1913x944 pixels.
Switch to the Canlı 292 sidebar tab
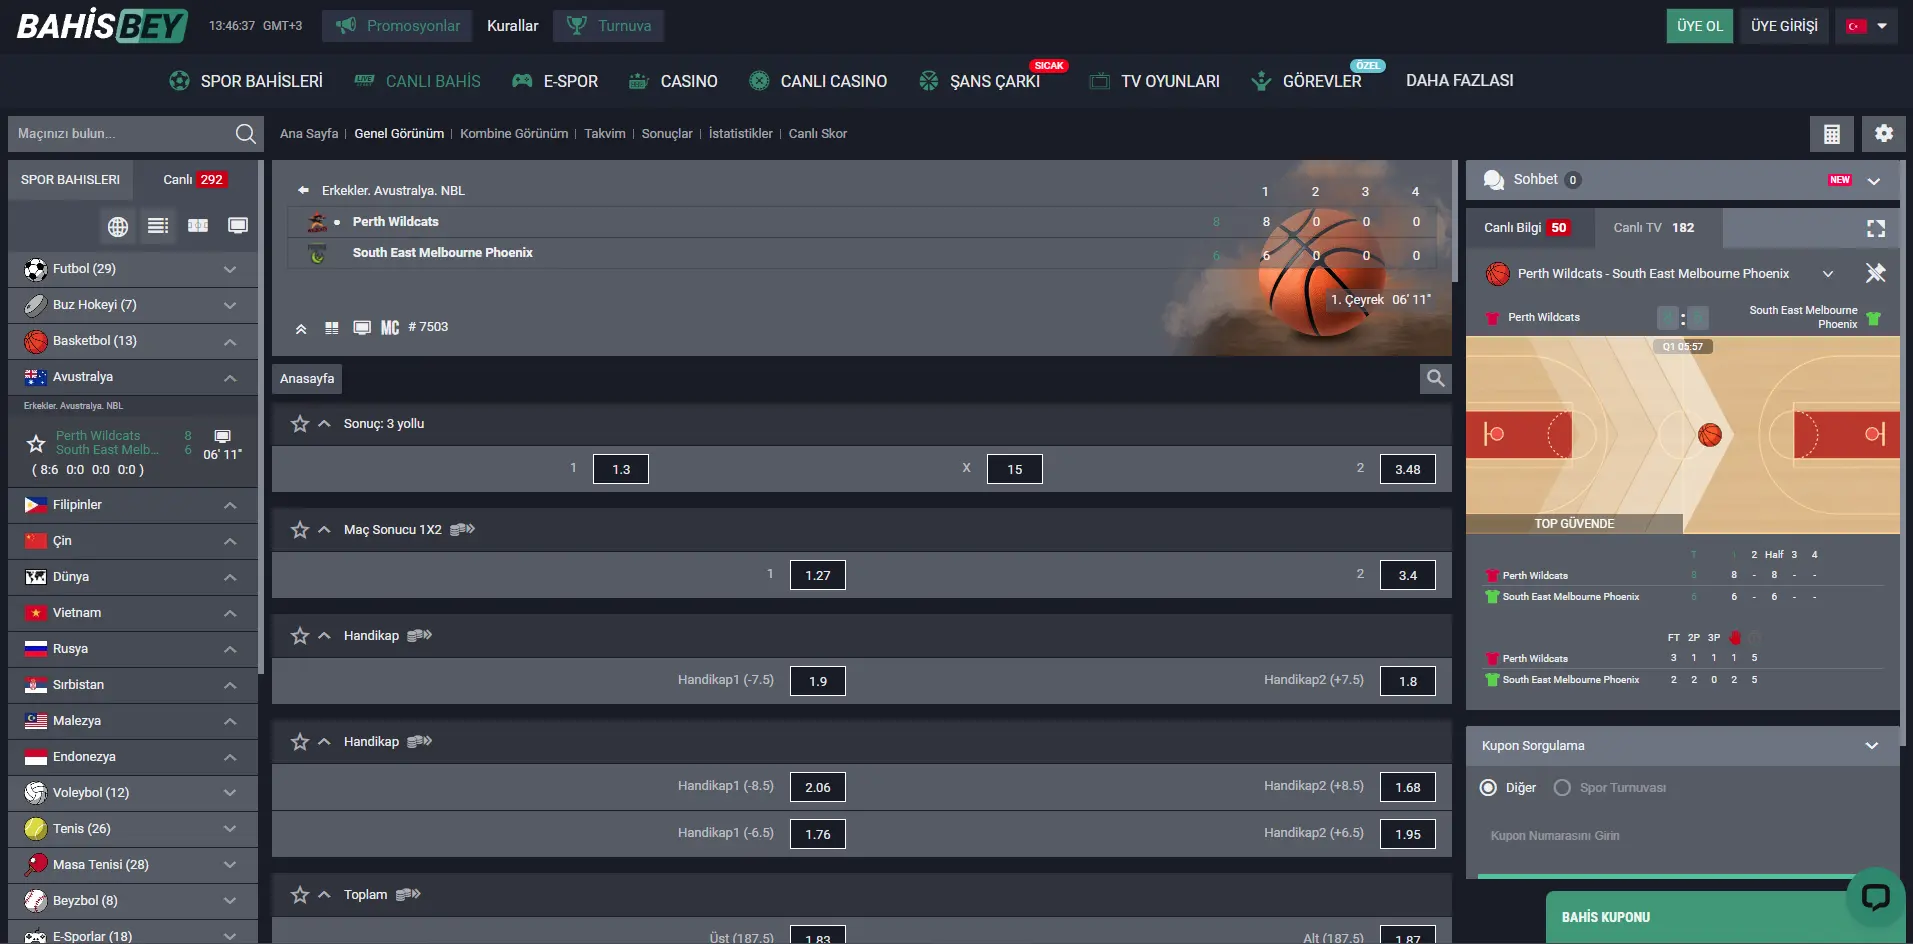pos(195,180)
